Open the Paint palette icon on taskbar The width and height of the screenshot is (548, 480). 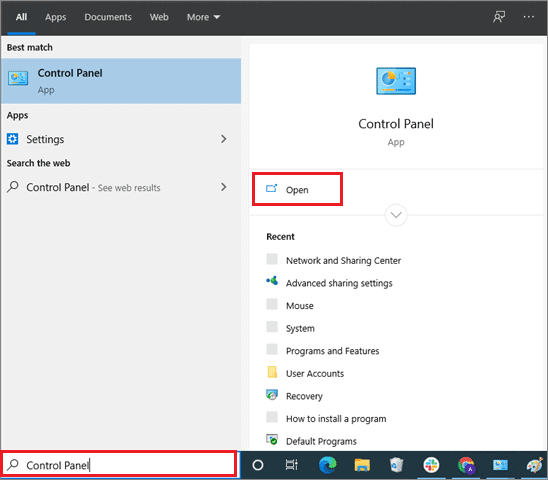click(535, 465)
